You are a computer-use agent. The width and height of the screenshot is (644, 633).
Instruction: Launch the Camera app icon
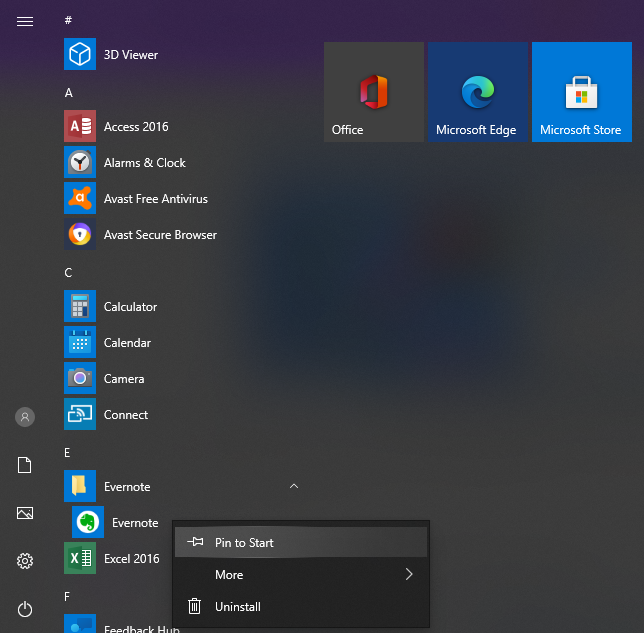point(80,378)
